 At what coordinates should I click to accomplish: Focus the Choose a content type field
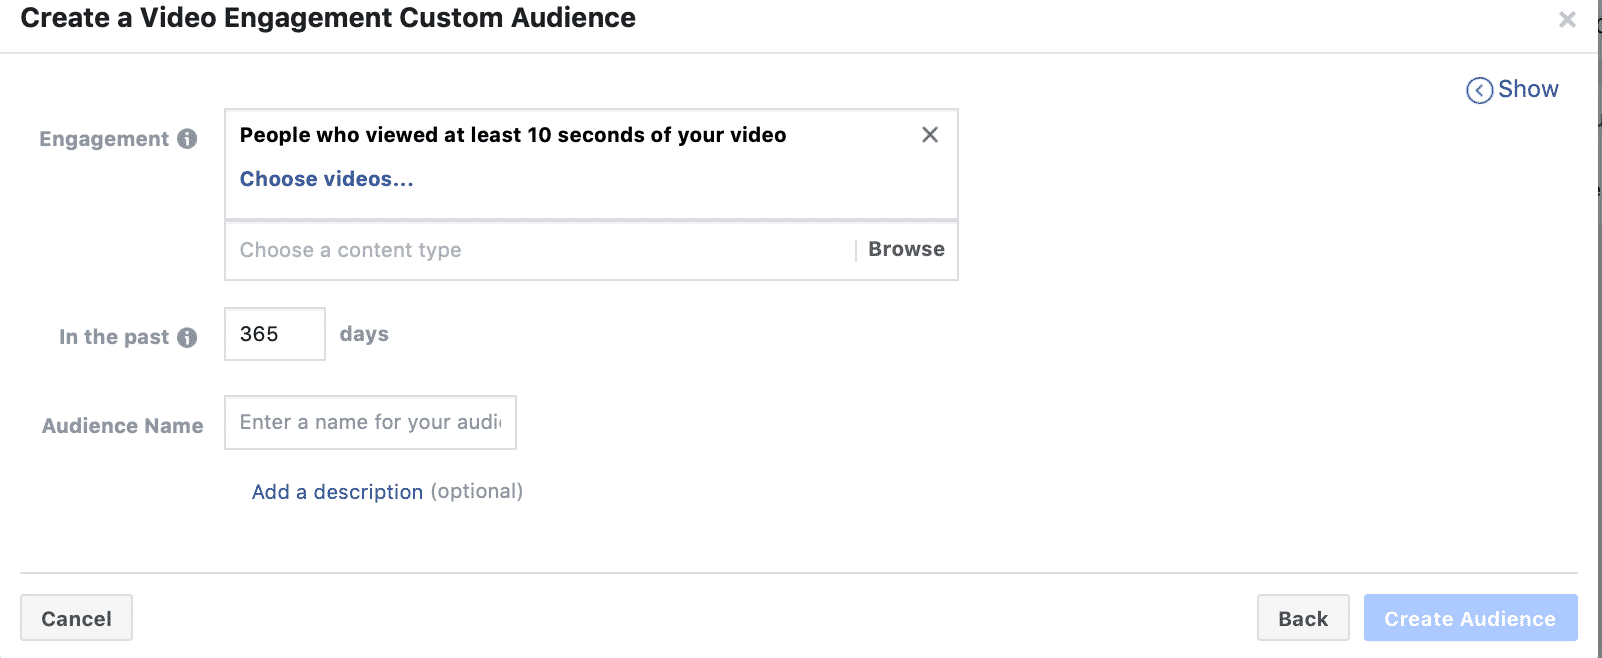pos(540,250)
